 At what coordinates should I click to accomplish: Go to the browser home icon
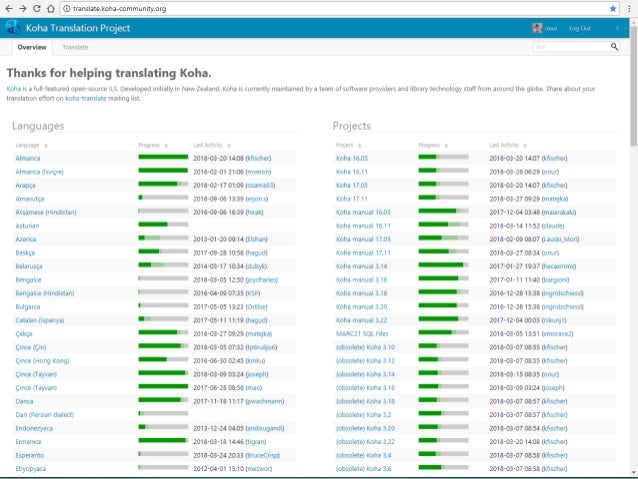[x=50, y=9]
